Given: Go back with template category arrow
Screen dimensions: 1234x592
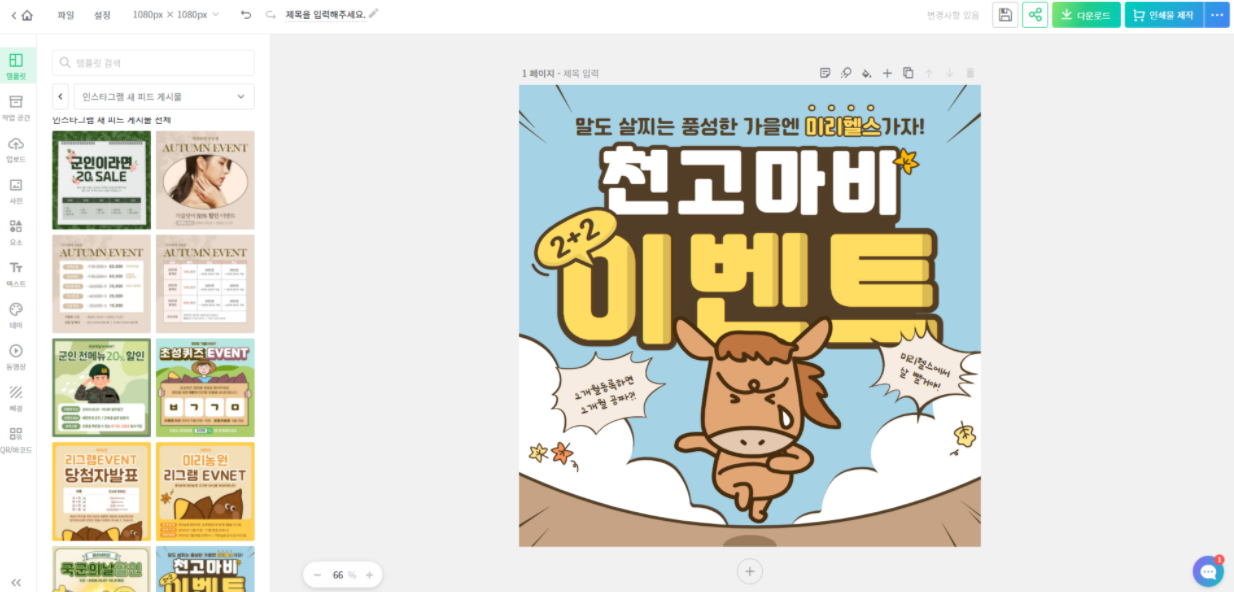Looking at the screenshot, I should [x=61, y=96].
